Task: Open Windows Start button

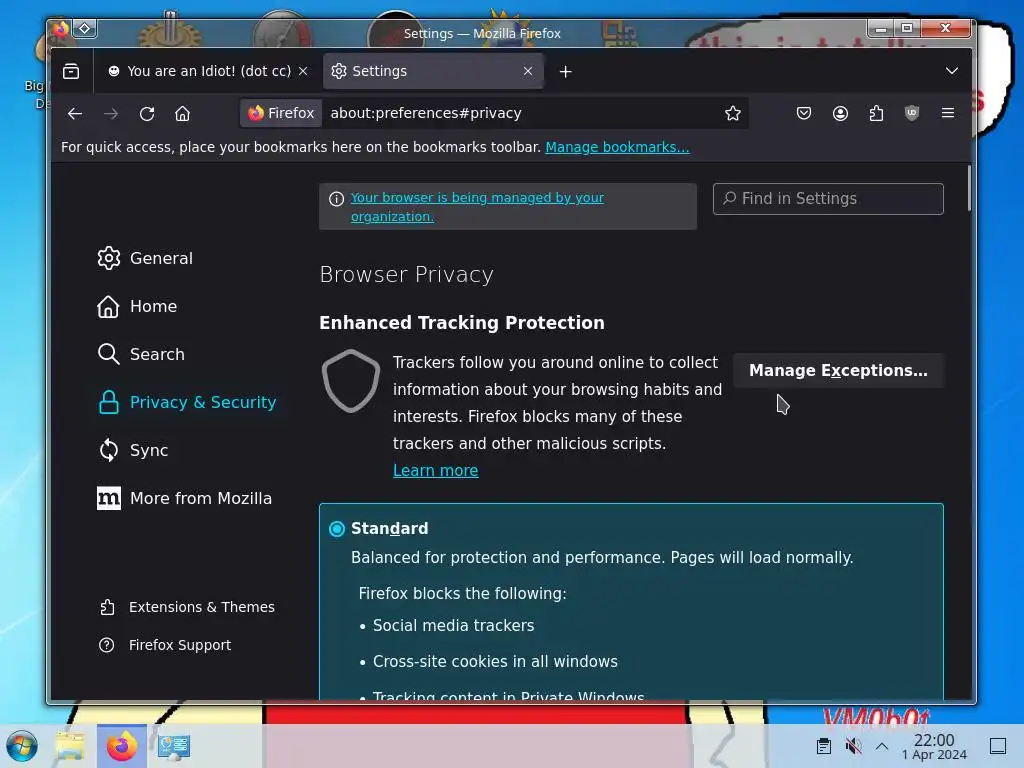Action: pos(22,746)
